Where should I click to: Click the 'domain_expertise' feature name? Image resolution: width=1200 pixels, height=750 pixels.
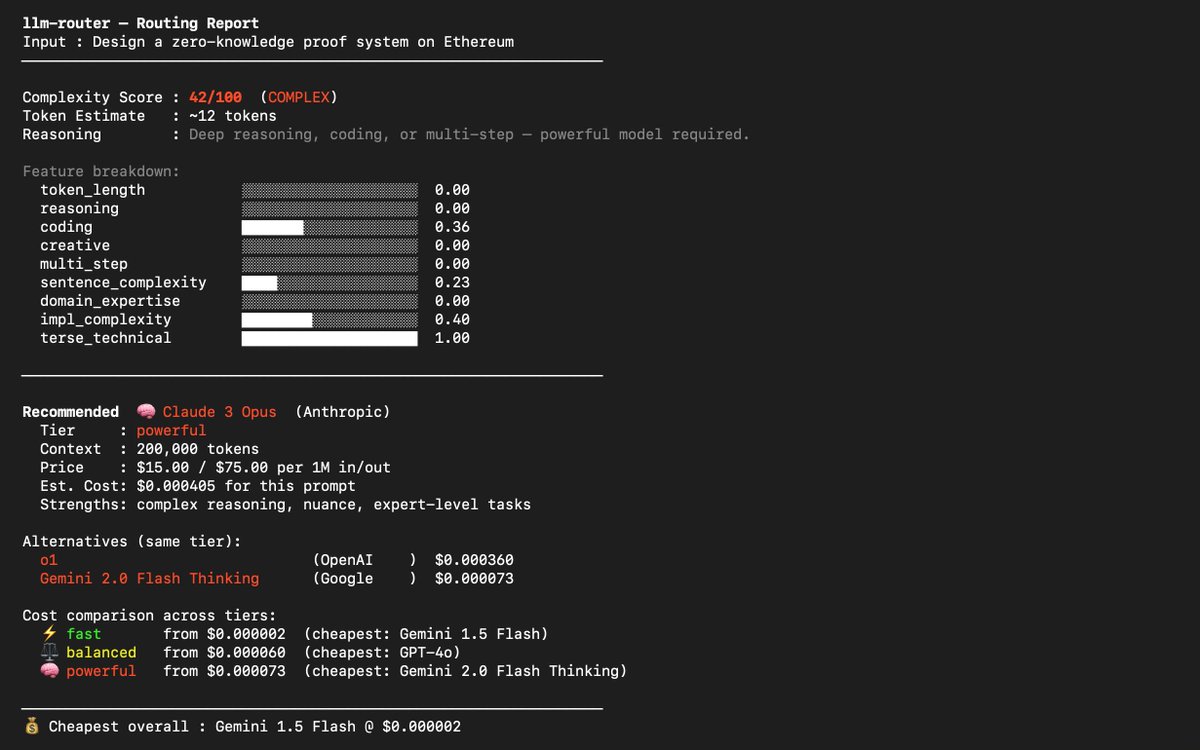tap(110, 301)
